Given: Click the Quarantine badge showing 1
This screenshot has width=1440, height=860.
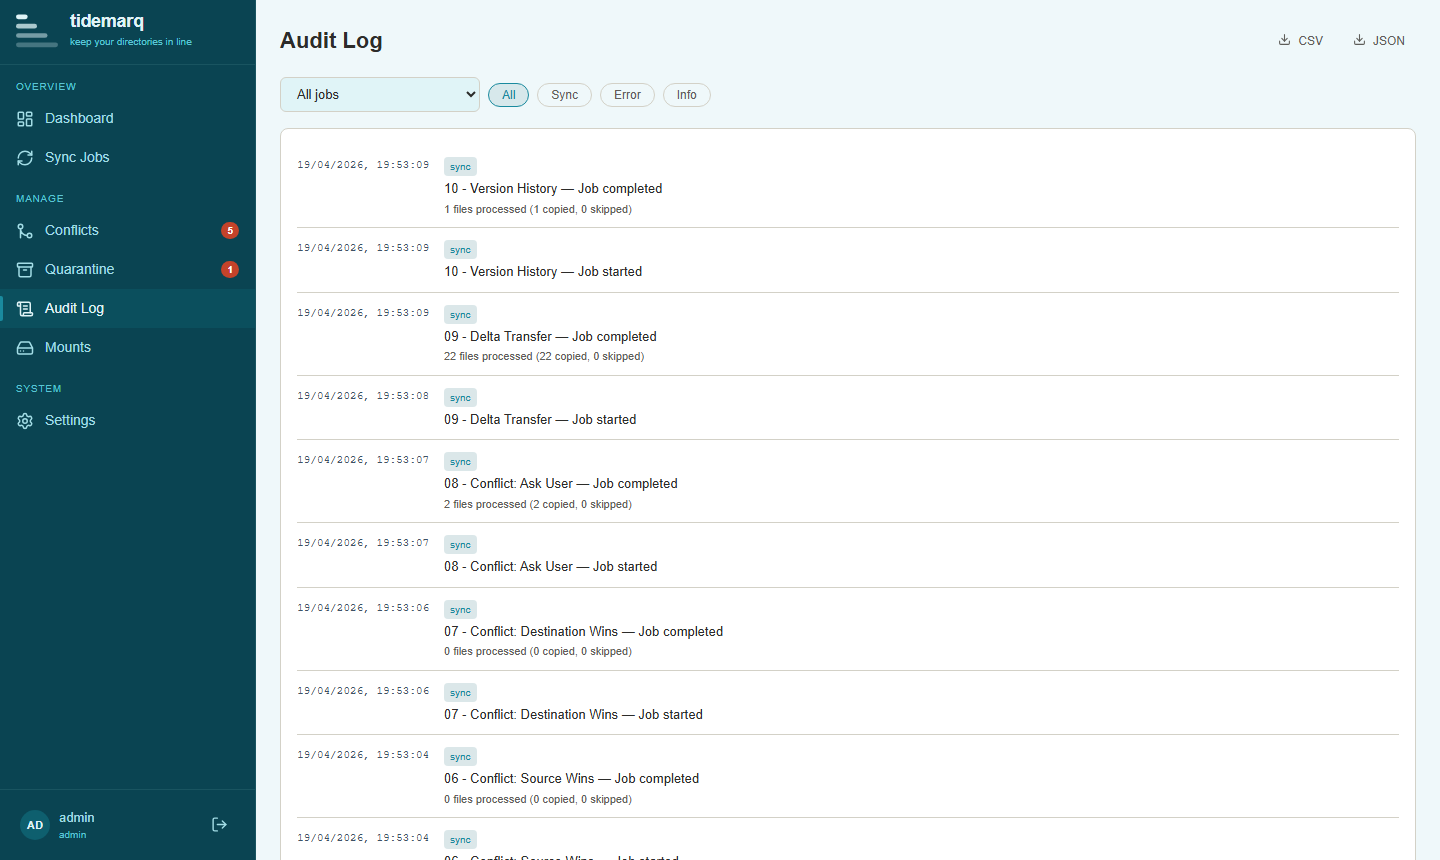Looking at the screenshot, I should 230,270.
